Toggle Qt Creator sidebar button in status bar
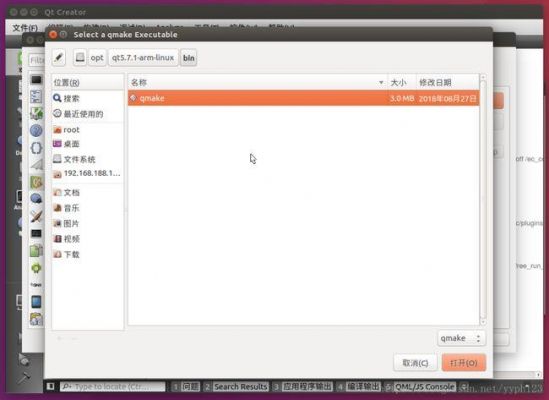 (50, 386)
